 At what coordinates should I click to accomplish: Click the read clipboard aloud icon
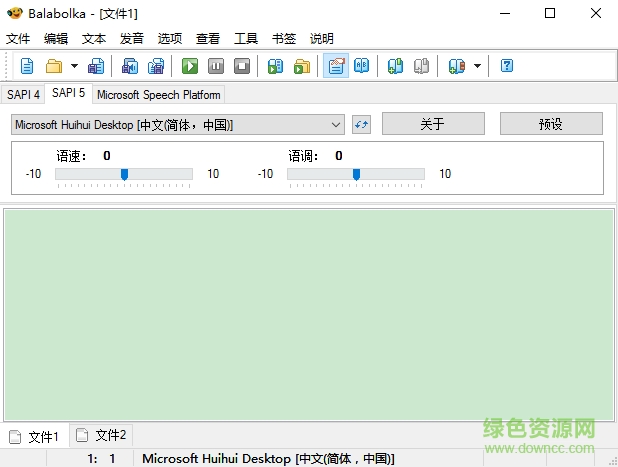[x=275, y=66]
